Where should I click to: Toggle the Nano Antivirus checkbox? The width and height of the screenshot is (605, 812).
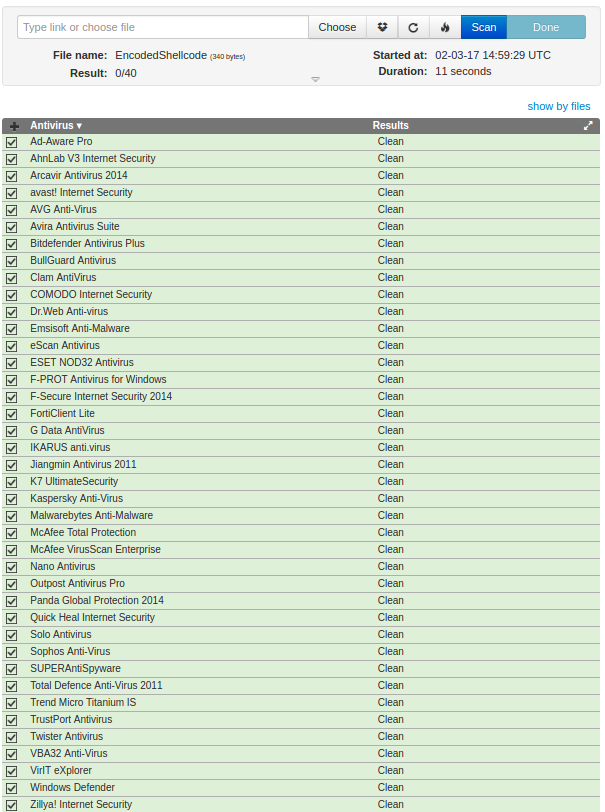(12, 568)
